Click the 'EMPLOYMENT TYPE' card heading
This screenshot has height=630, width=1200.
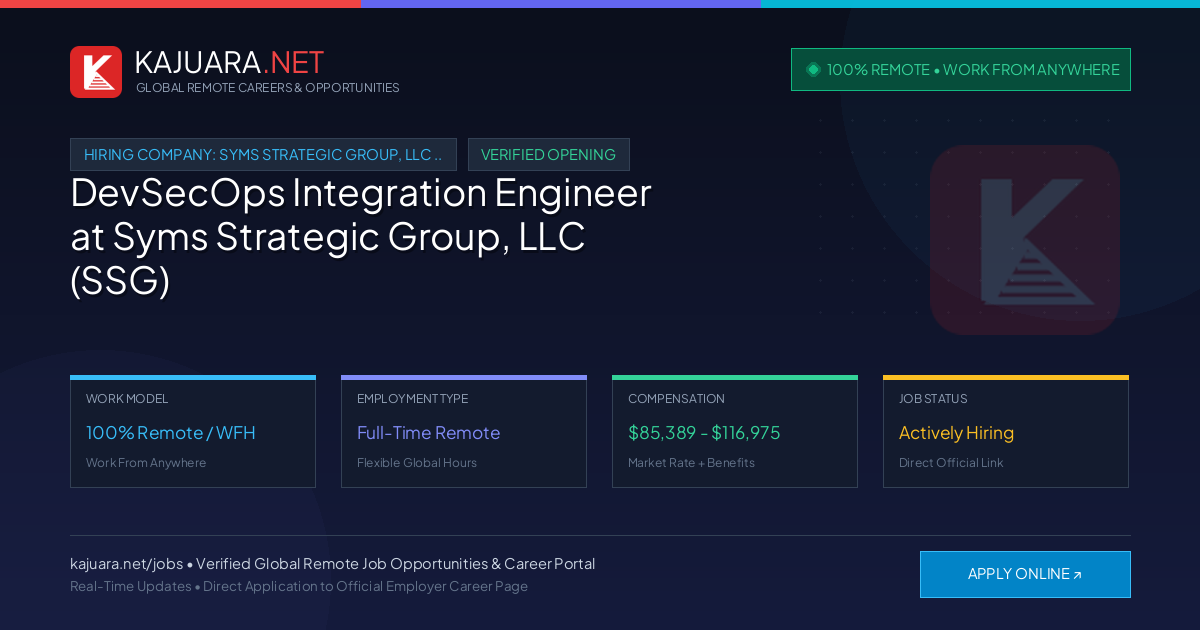tap(412, 399)
